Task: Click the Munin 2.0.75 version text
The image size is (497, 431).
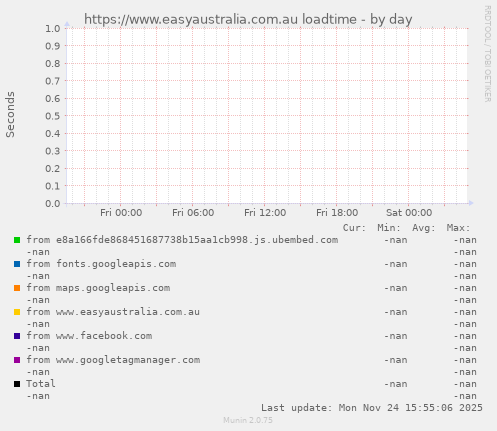Action: [248, 420]
